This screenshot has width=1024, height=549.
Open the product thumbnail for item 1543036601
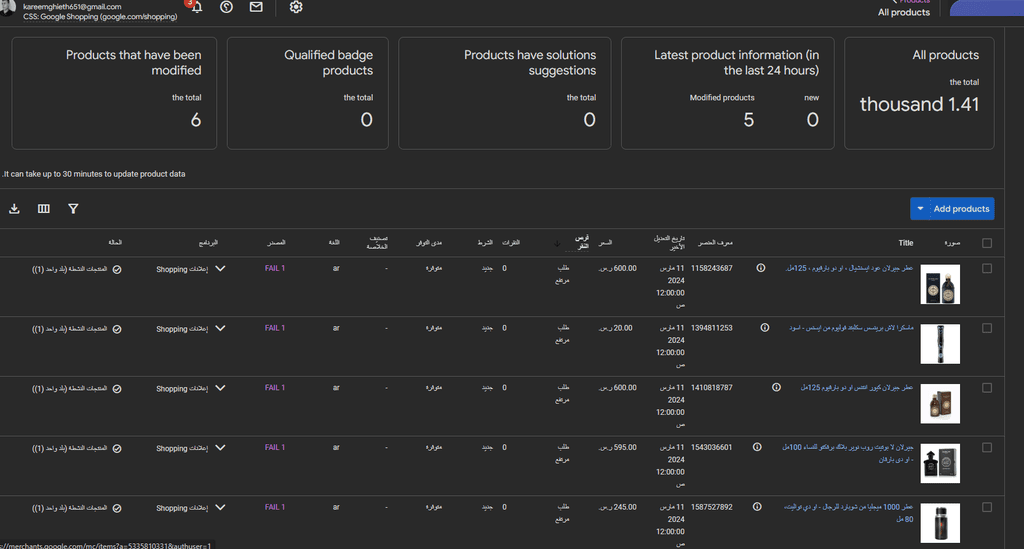pyautogui.click(x=940, y=463)
